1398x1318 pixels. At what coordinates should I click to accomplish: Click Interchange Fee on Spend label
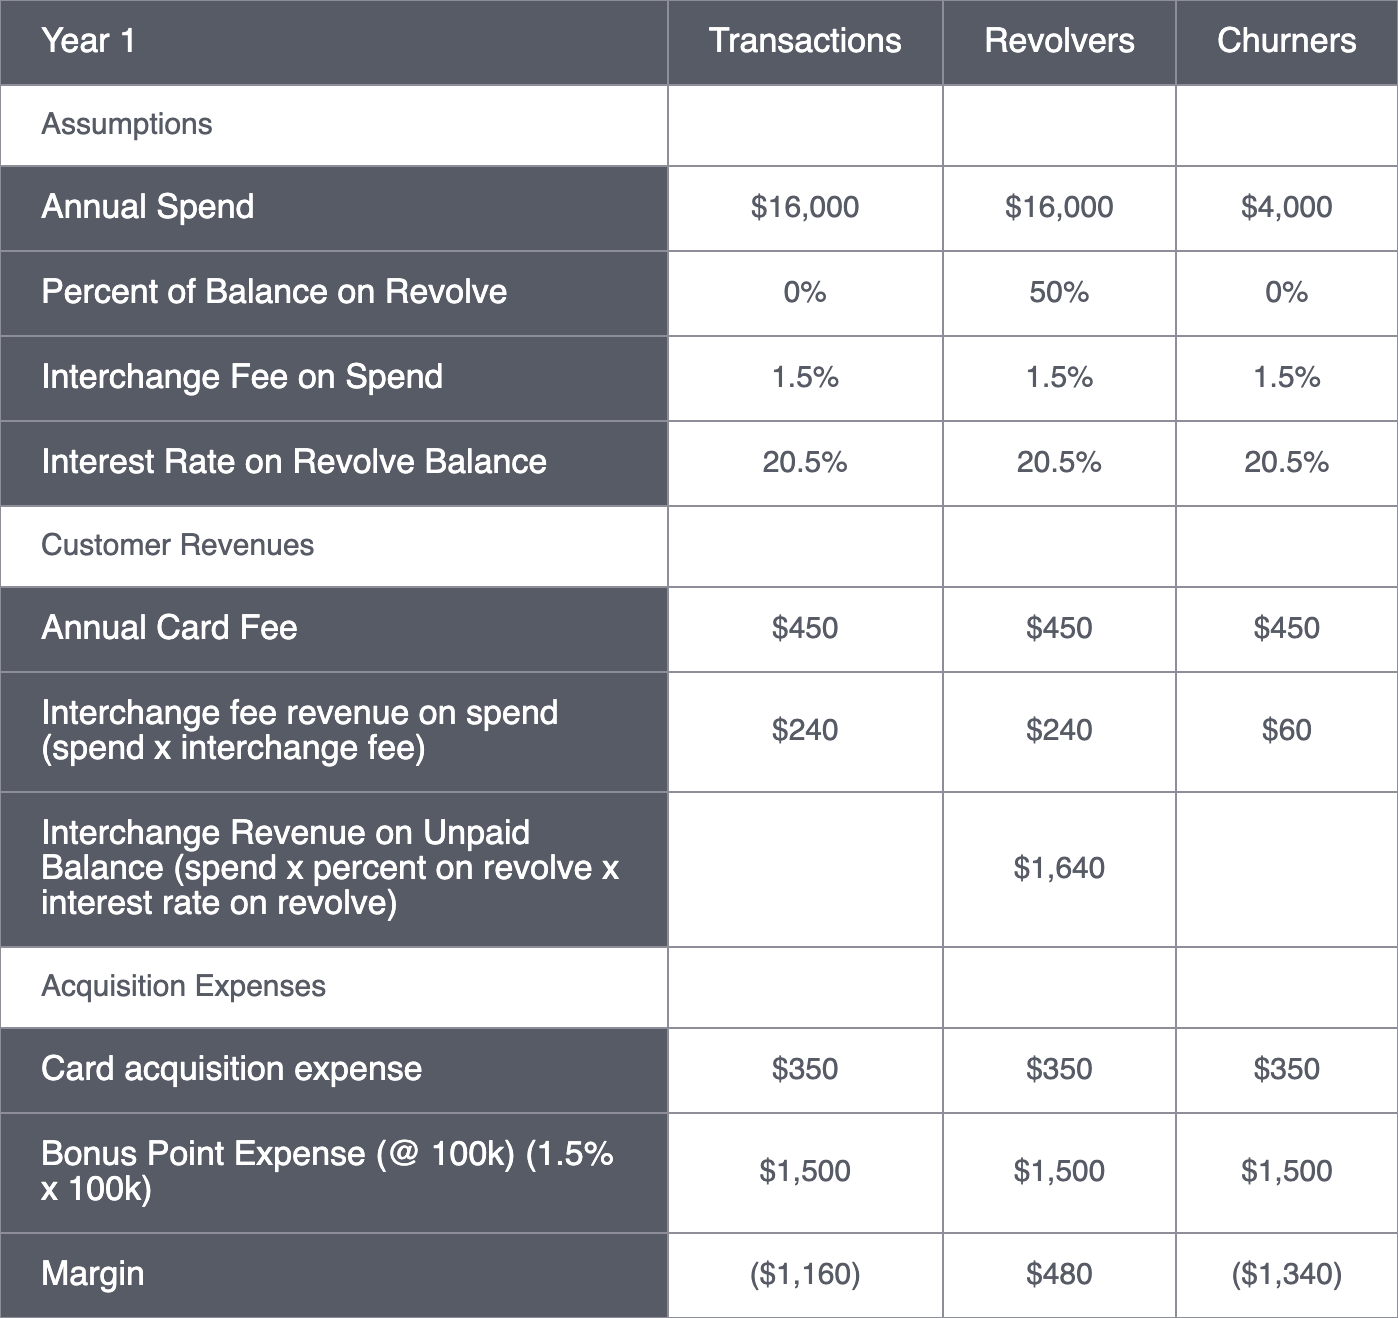(x=242, y=377)
